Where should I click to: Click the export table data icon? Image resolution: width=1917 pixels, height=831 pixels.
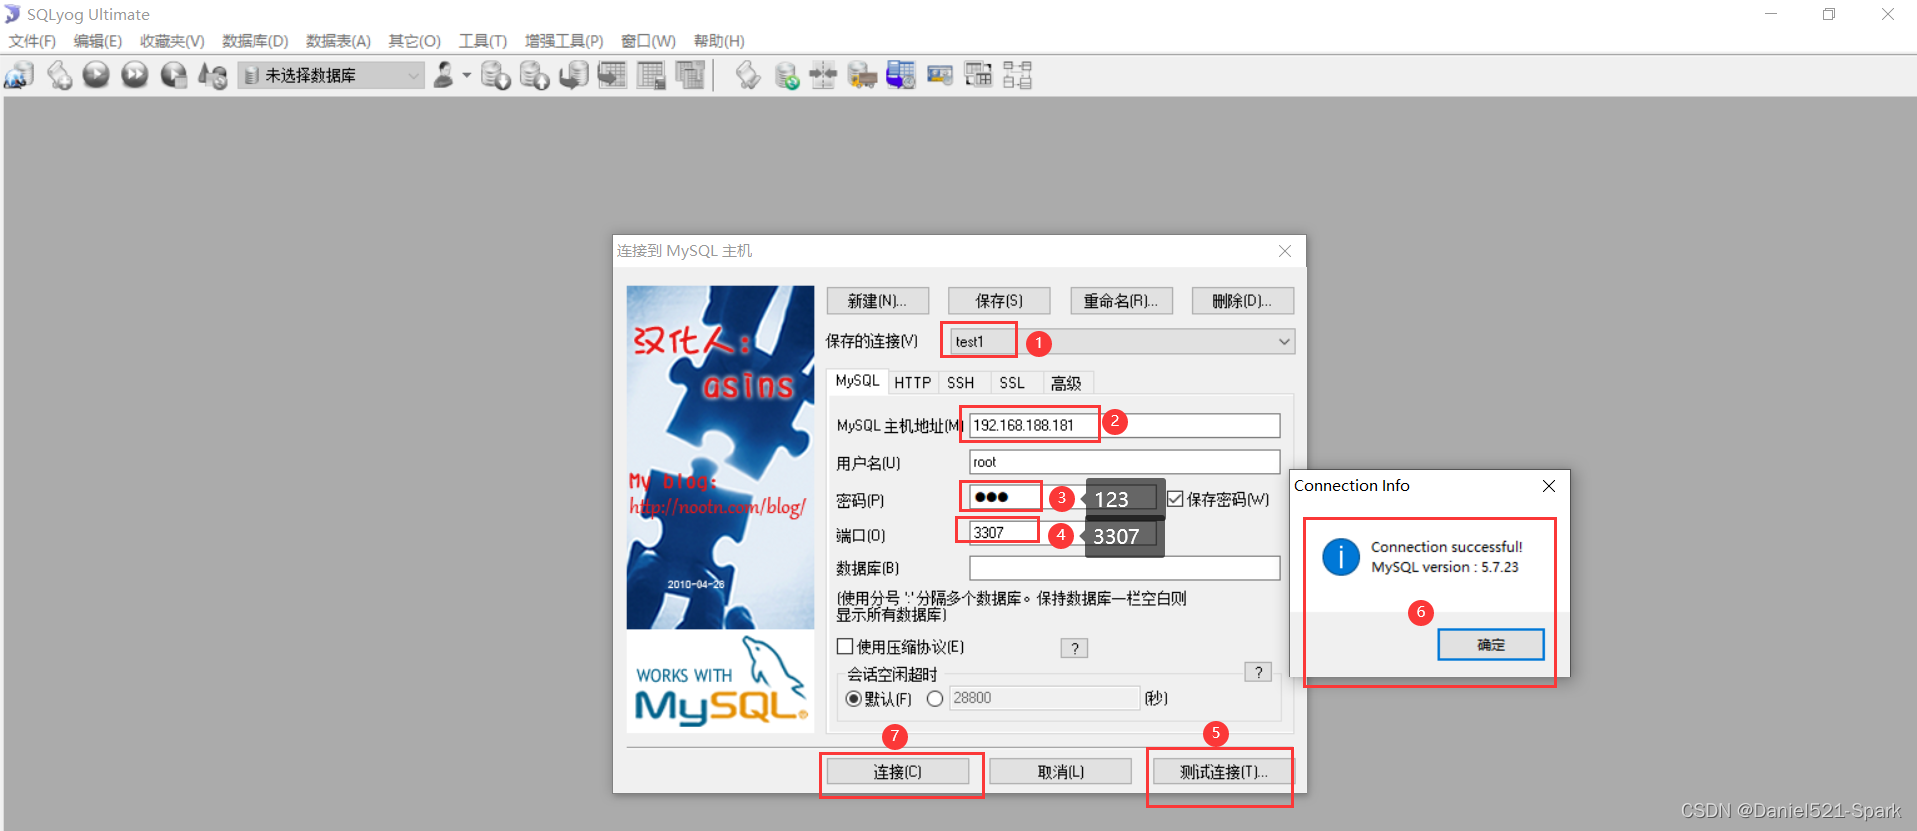coord(612,75)
